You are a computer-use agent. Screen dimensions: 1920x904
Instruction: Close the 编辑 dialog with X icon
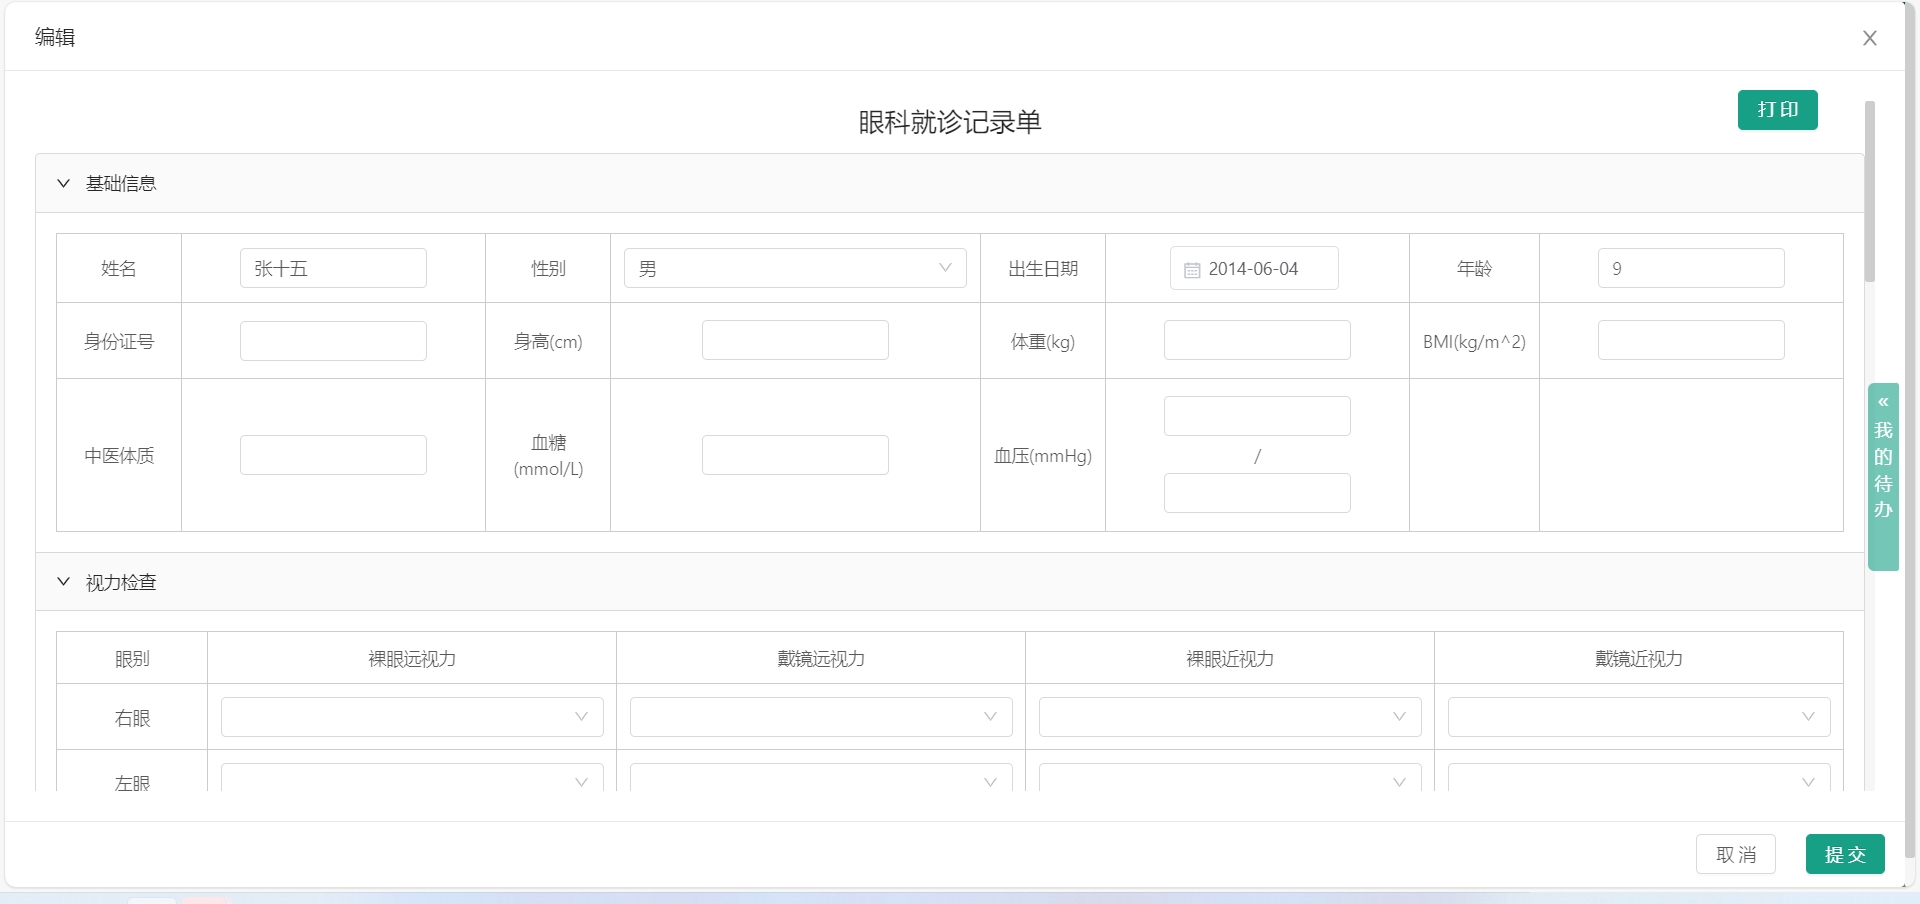pyautogui.click(x=1869, y=38)
